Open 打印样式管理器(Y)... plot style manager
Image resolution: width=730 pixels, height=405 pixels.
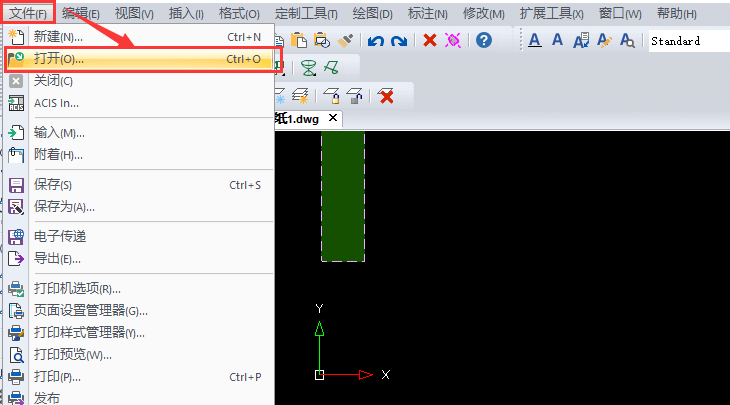pyautogui.click(x=139, y=332)
